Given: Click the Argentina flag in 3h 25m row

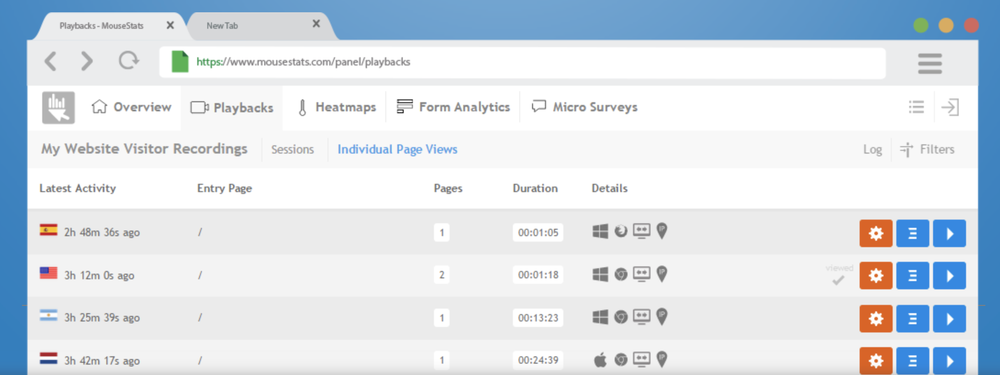Looking at the screenshot, I should tap(48, 315).
